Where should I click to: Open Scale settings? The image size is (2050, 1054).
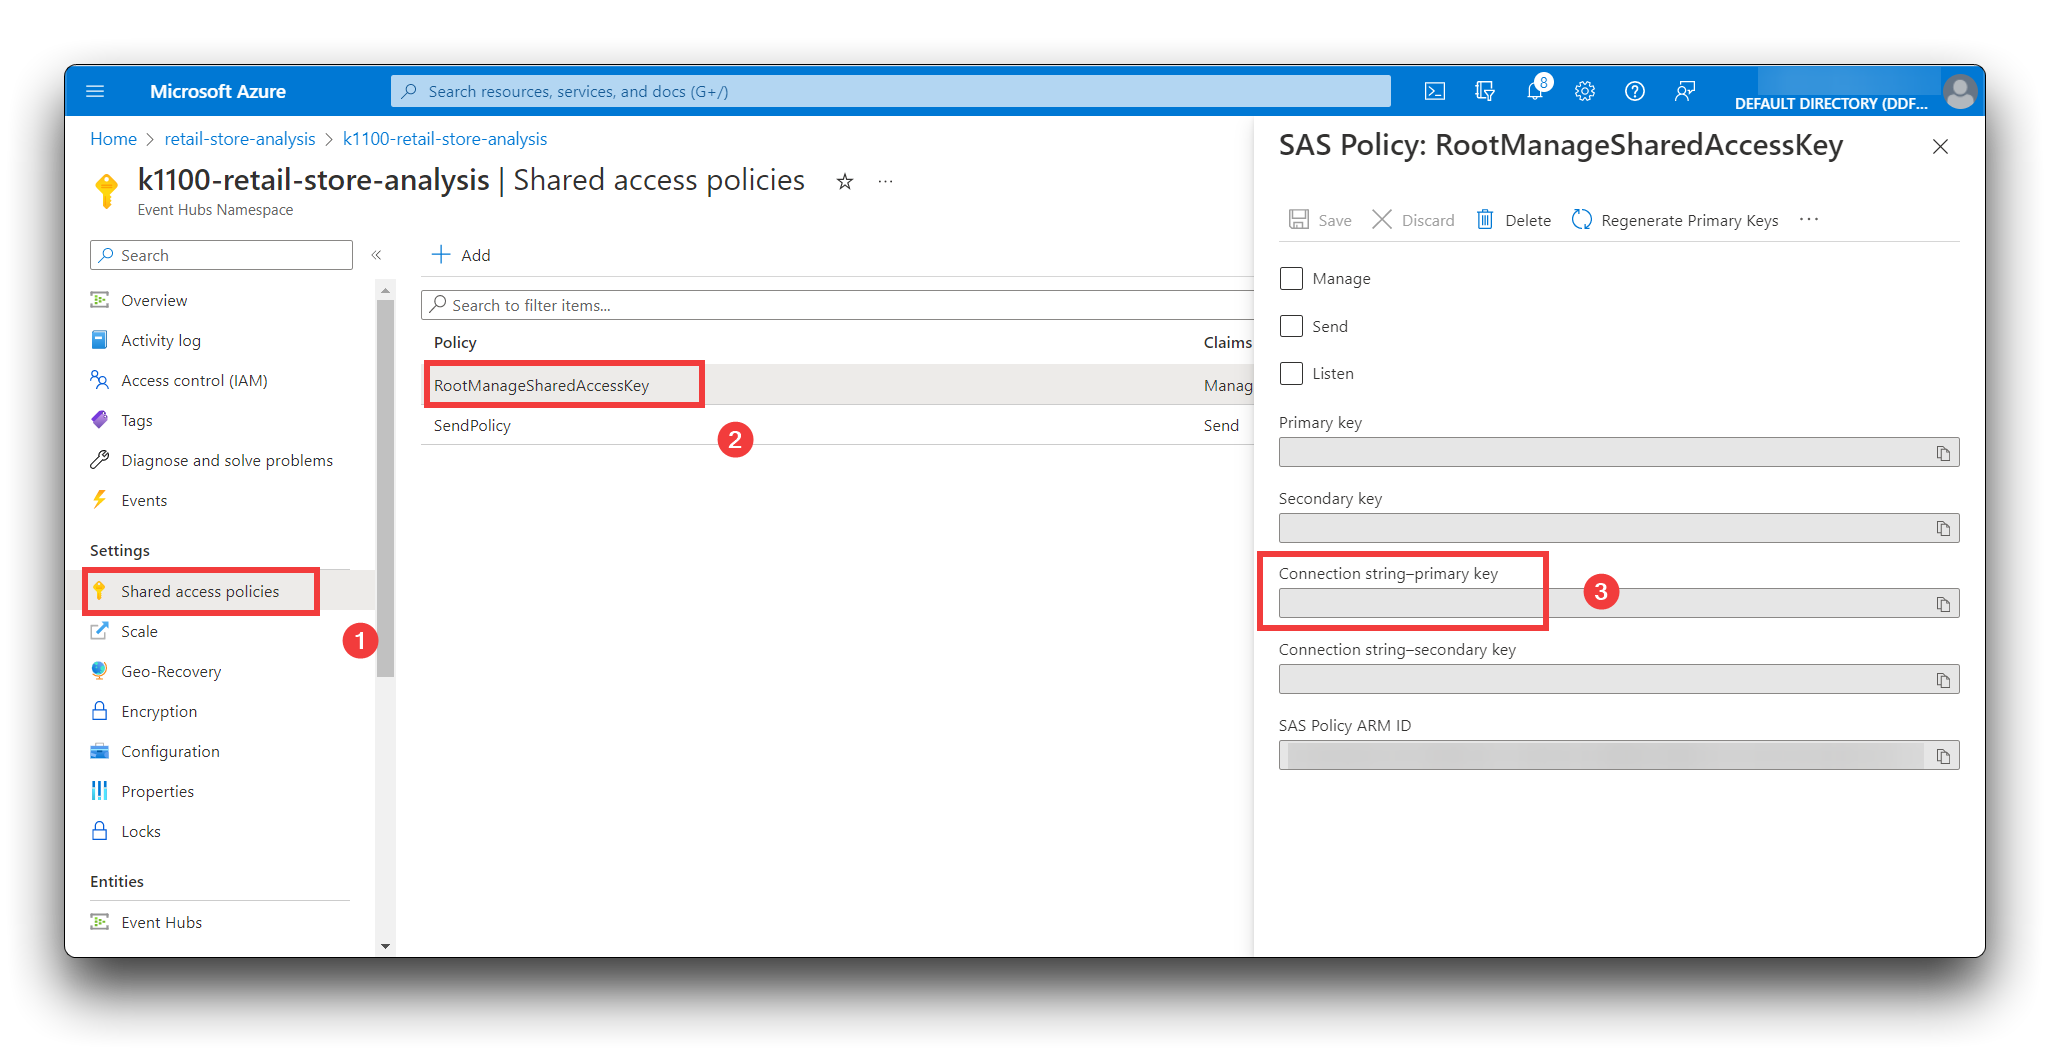point(139,631)
